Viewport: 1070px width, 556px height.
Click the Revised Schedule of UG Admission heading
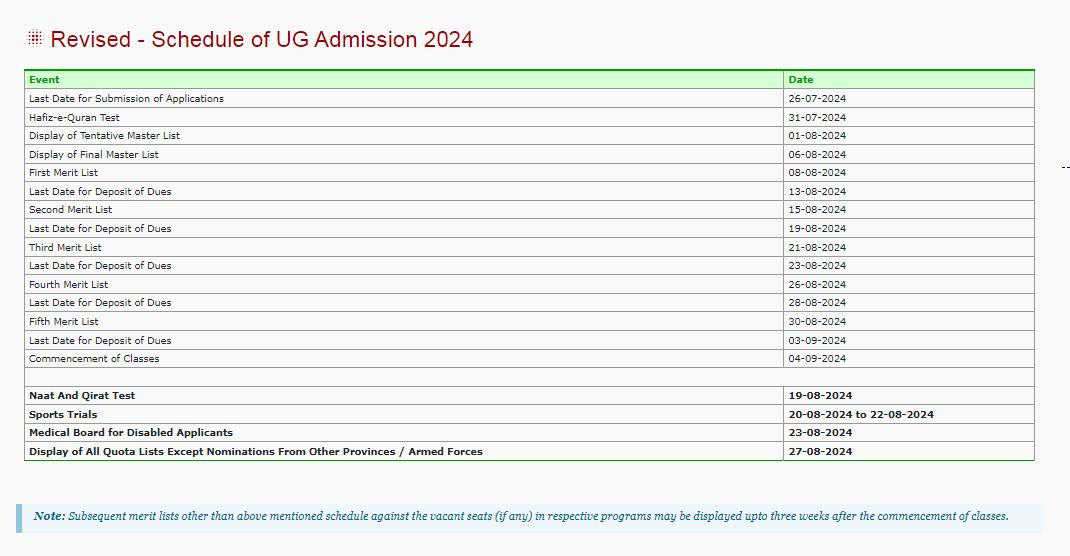pyautogui.click(x=261, y=40)
